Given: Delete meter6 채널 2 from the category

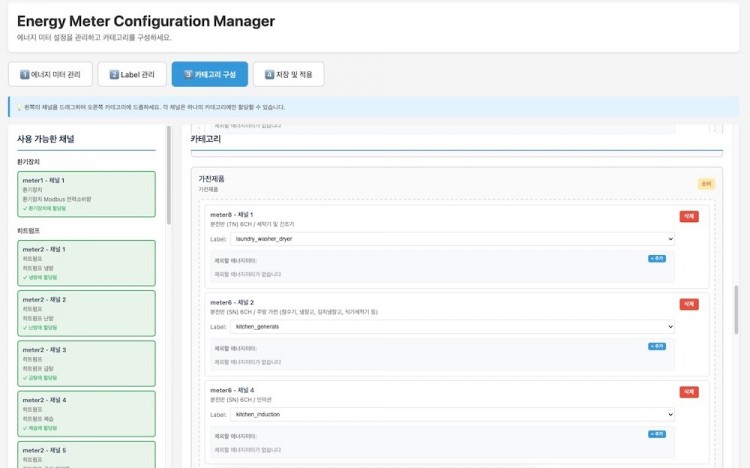Looking at the screenshot, I should coord(689,304).
